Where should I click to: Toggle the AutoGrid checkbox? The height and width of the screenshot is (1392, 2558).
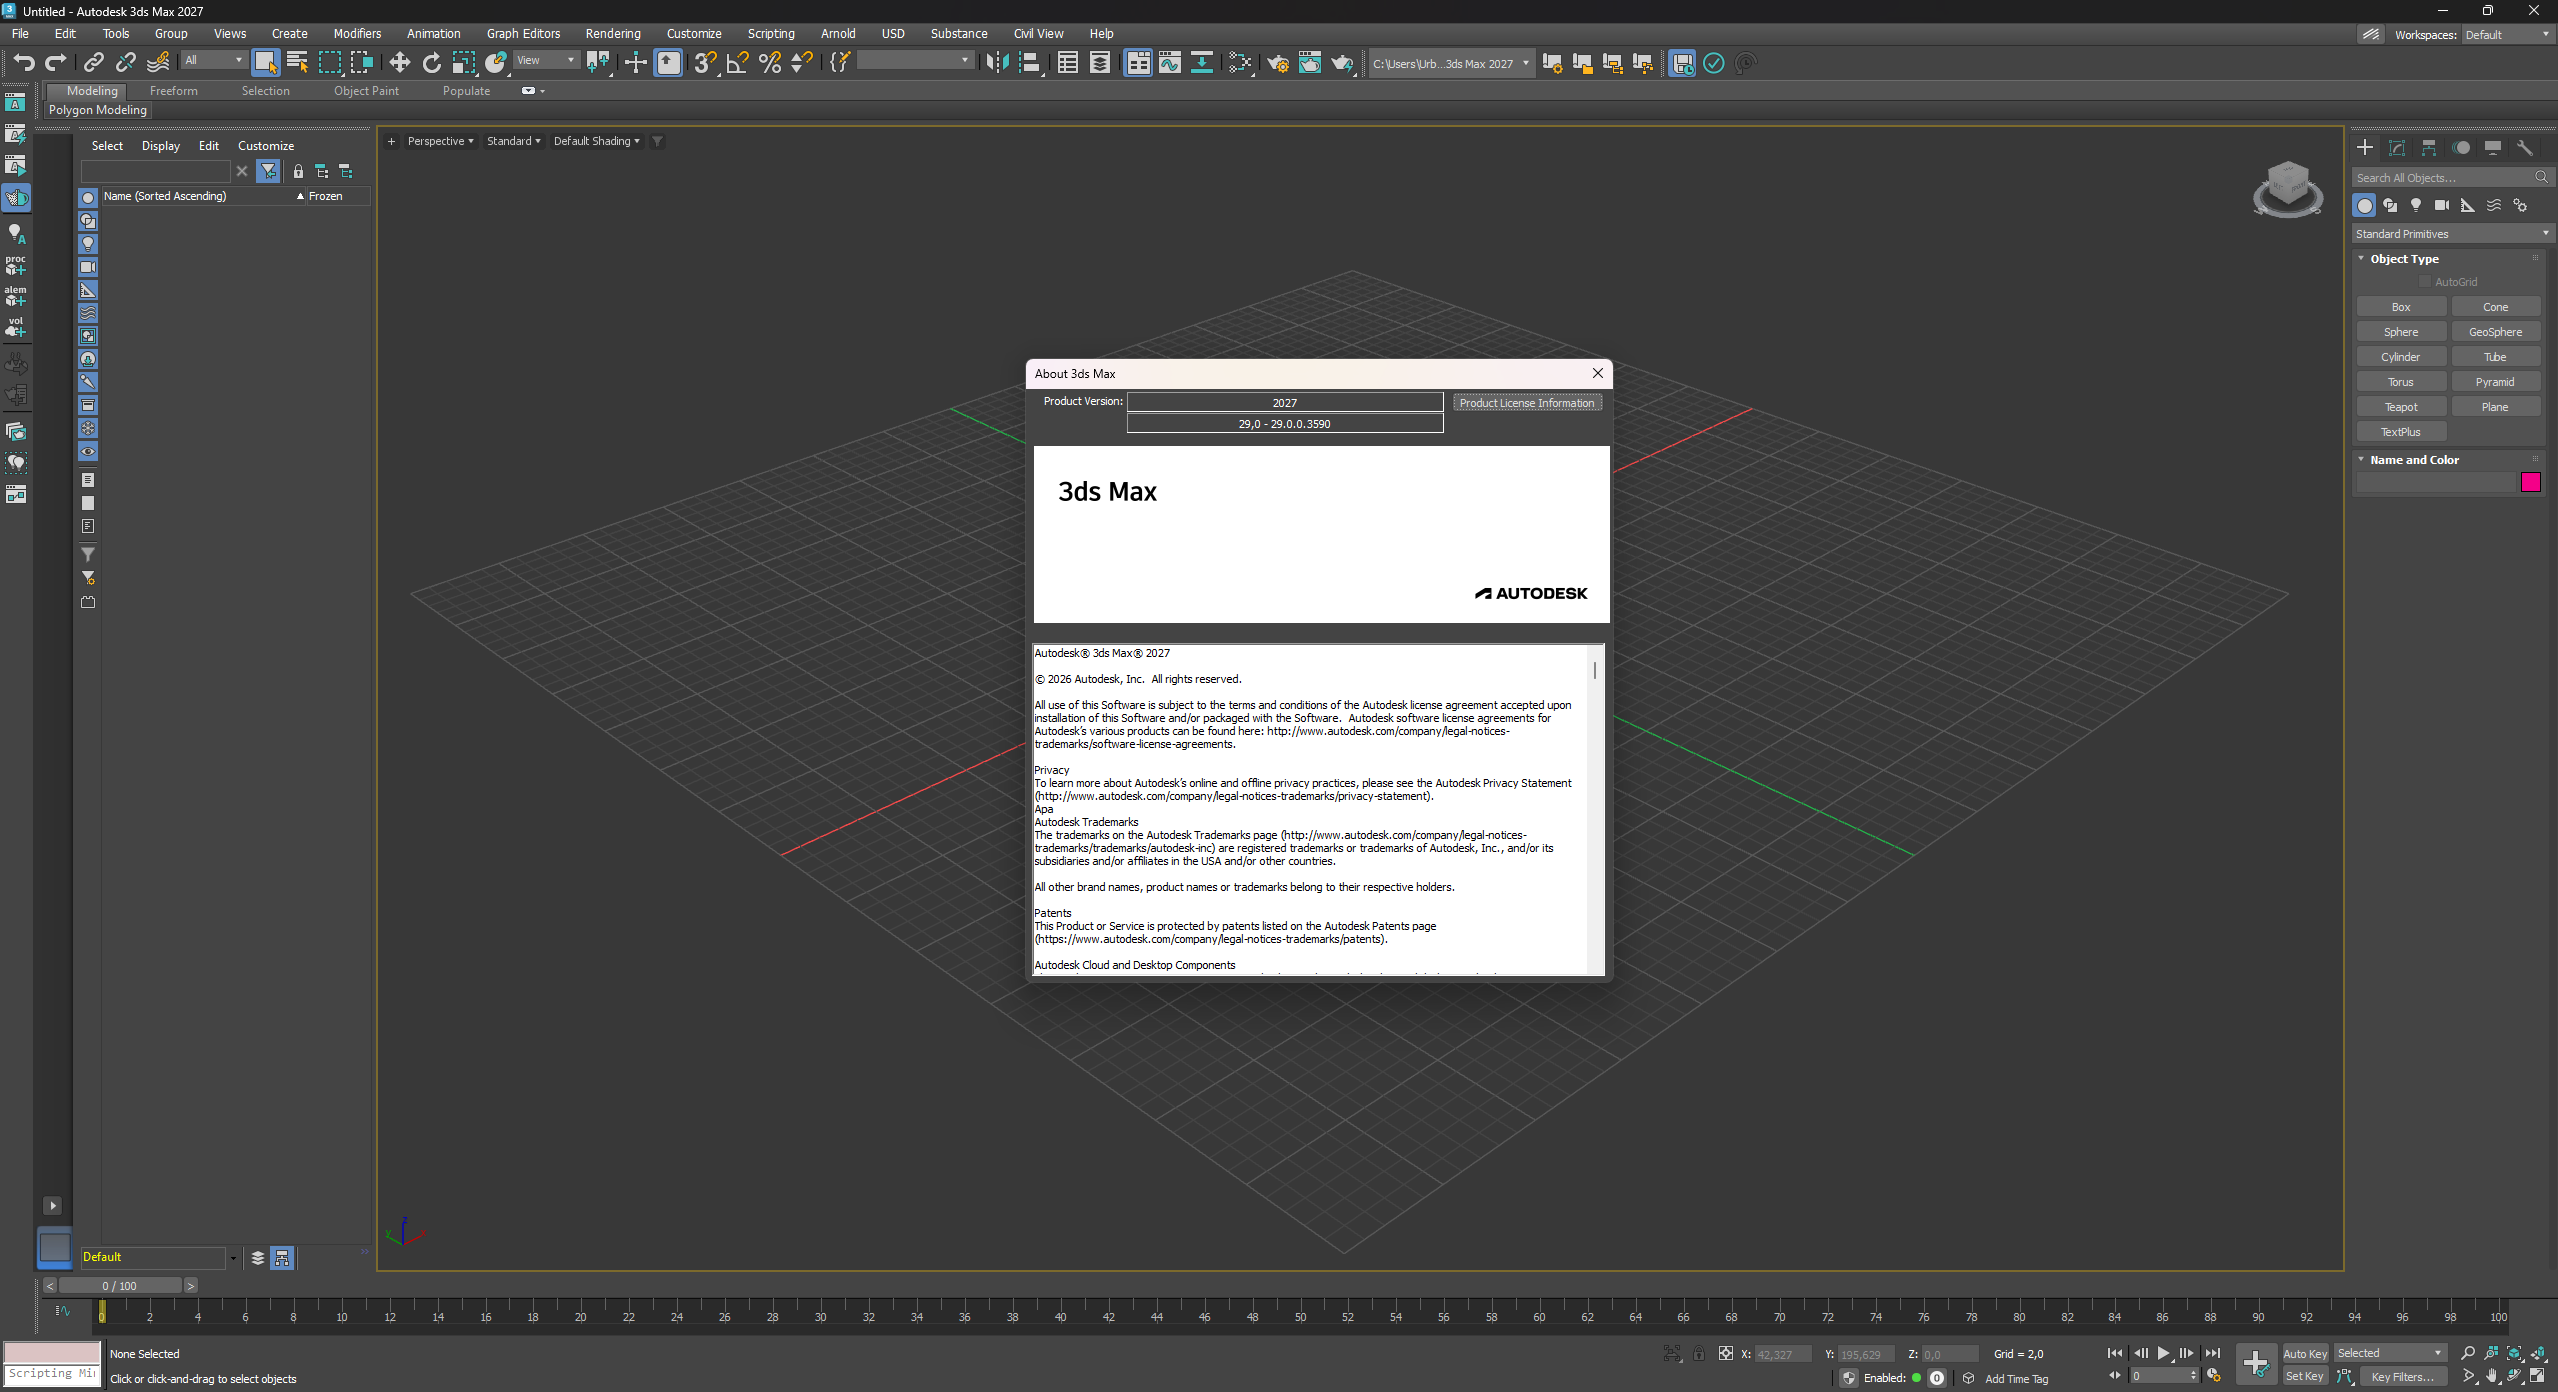click(x=2425, y=282)
